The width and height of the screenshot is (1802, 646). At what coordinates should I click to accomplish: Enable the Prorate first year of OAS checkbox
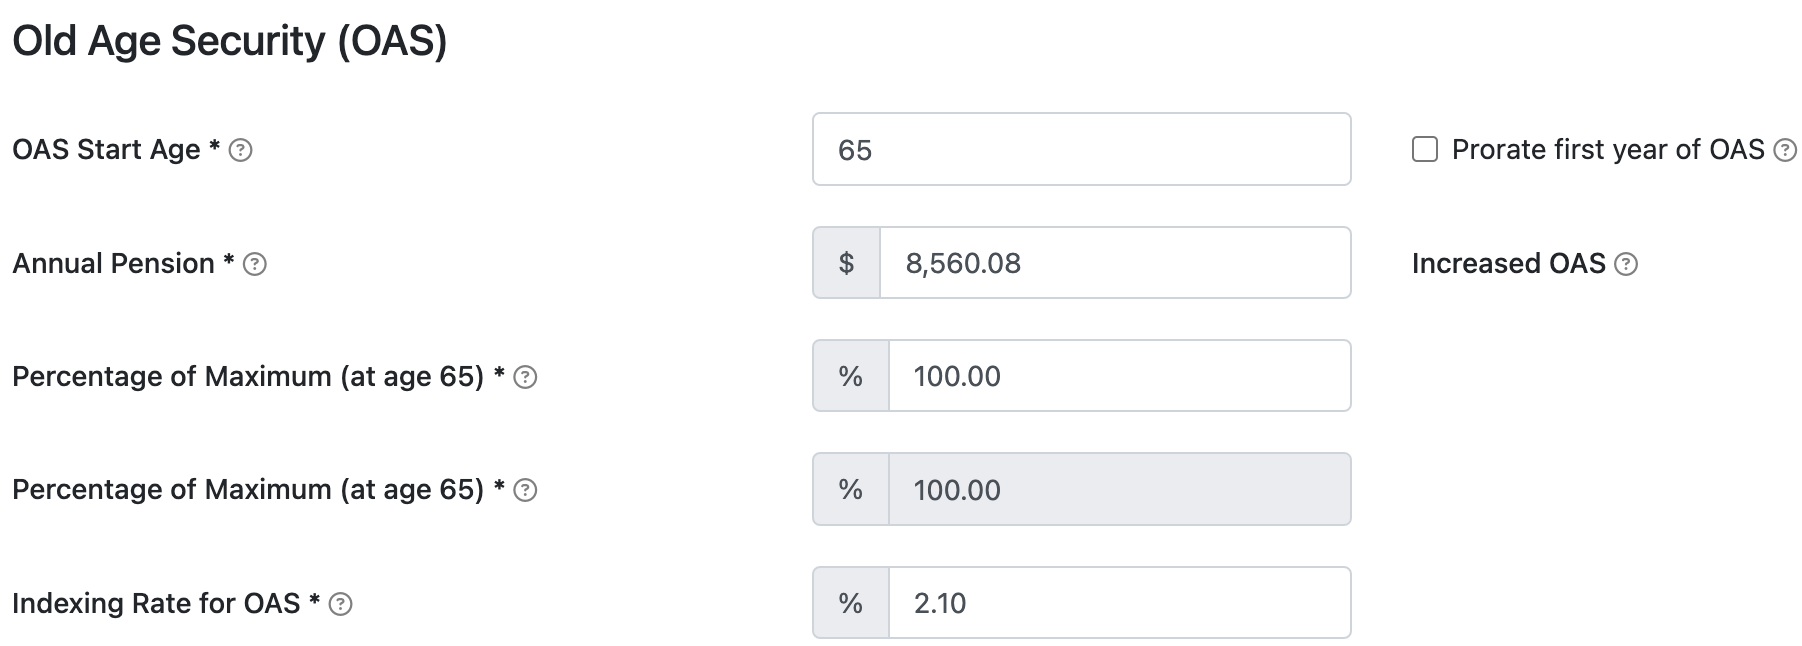click(1424, 150)
